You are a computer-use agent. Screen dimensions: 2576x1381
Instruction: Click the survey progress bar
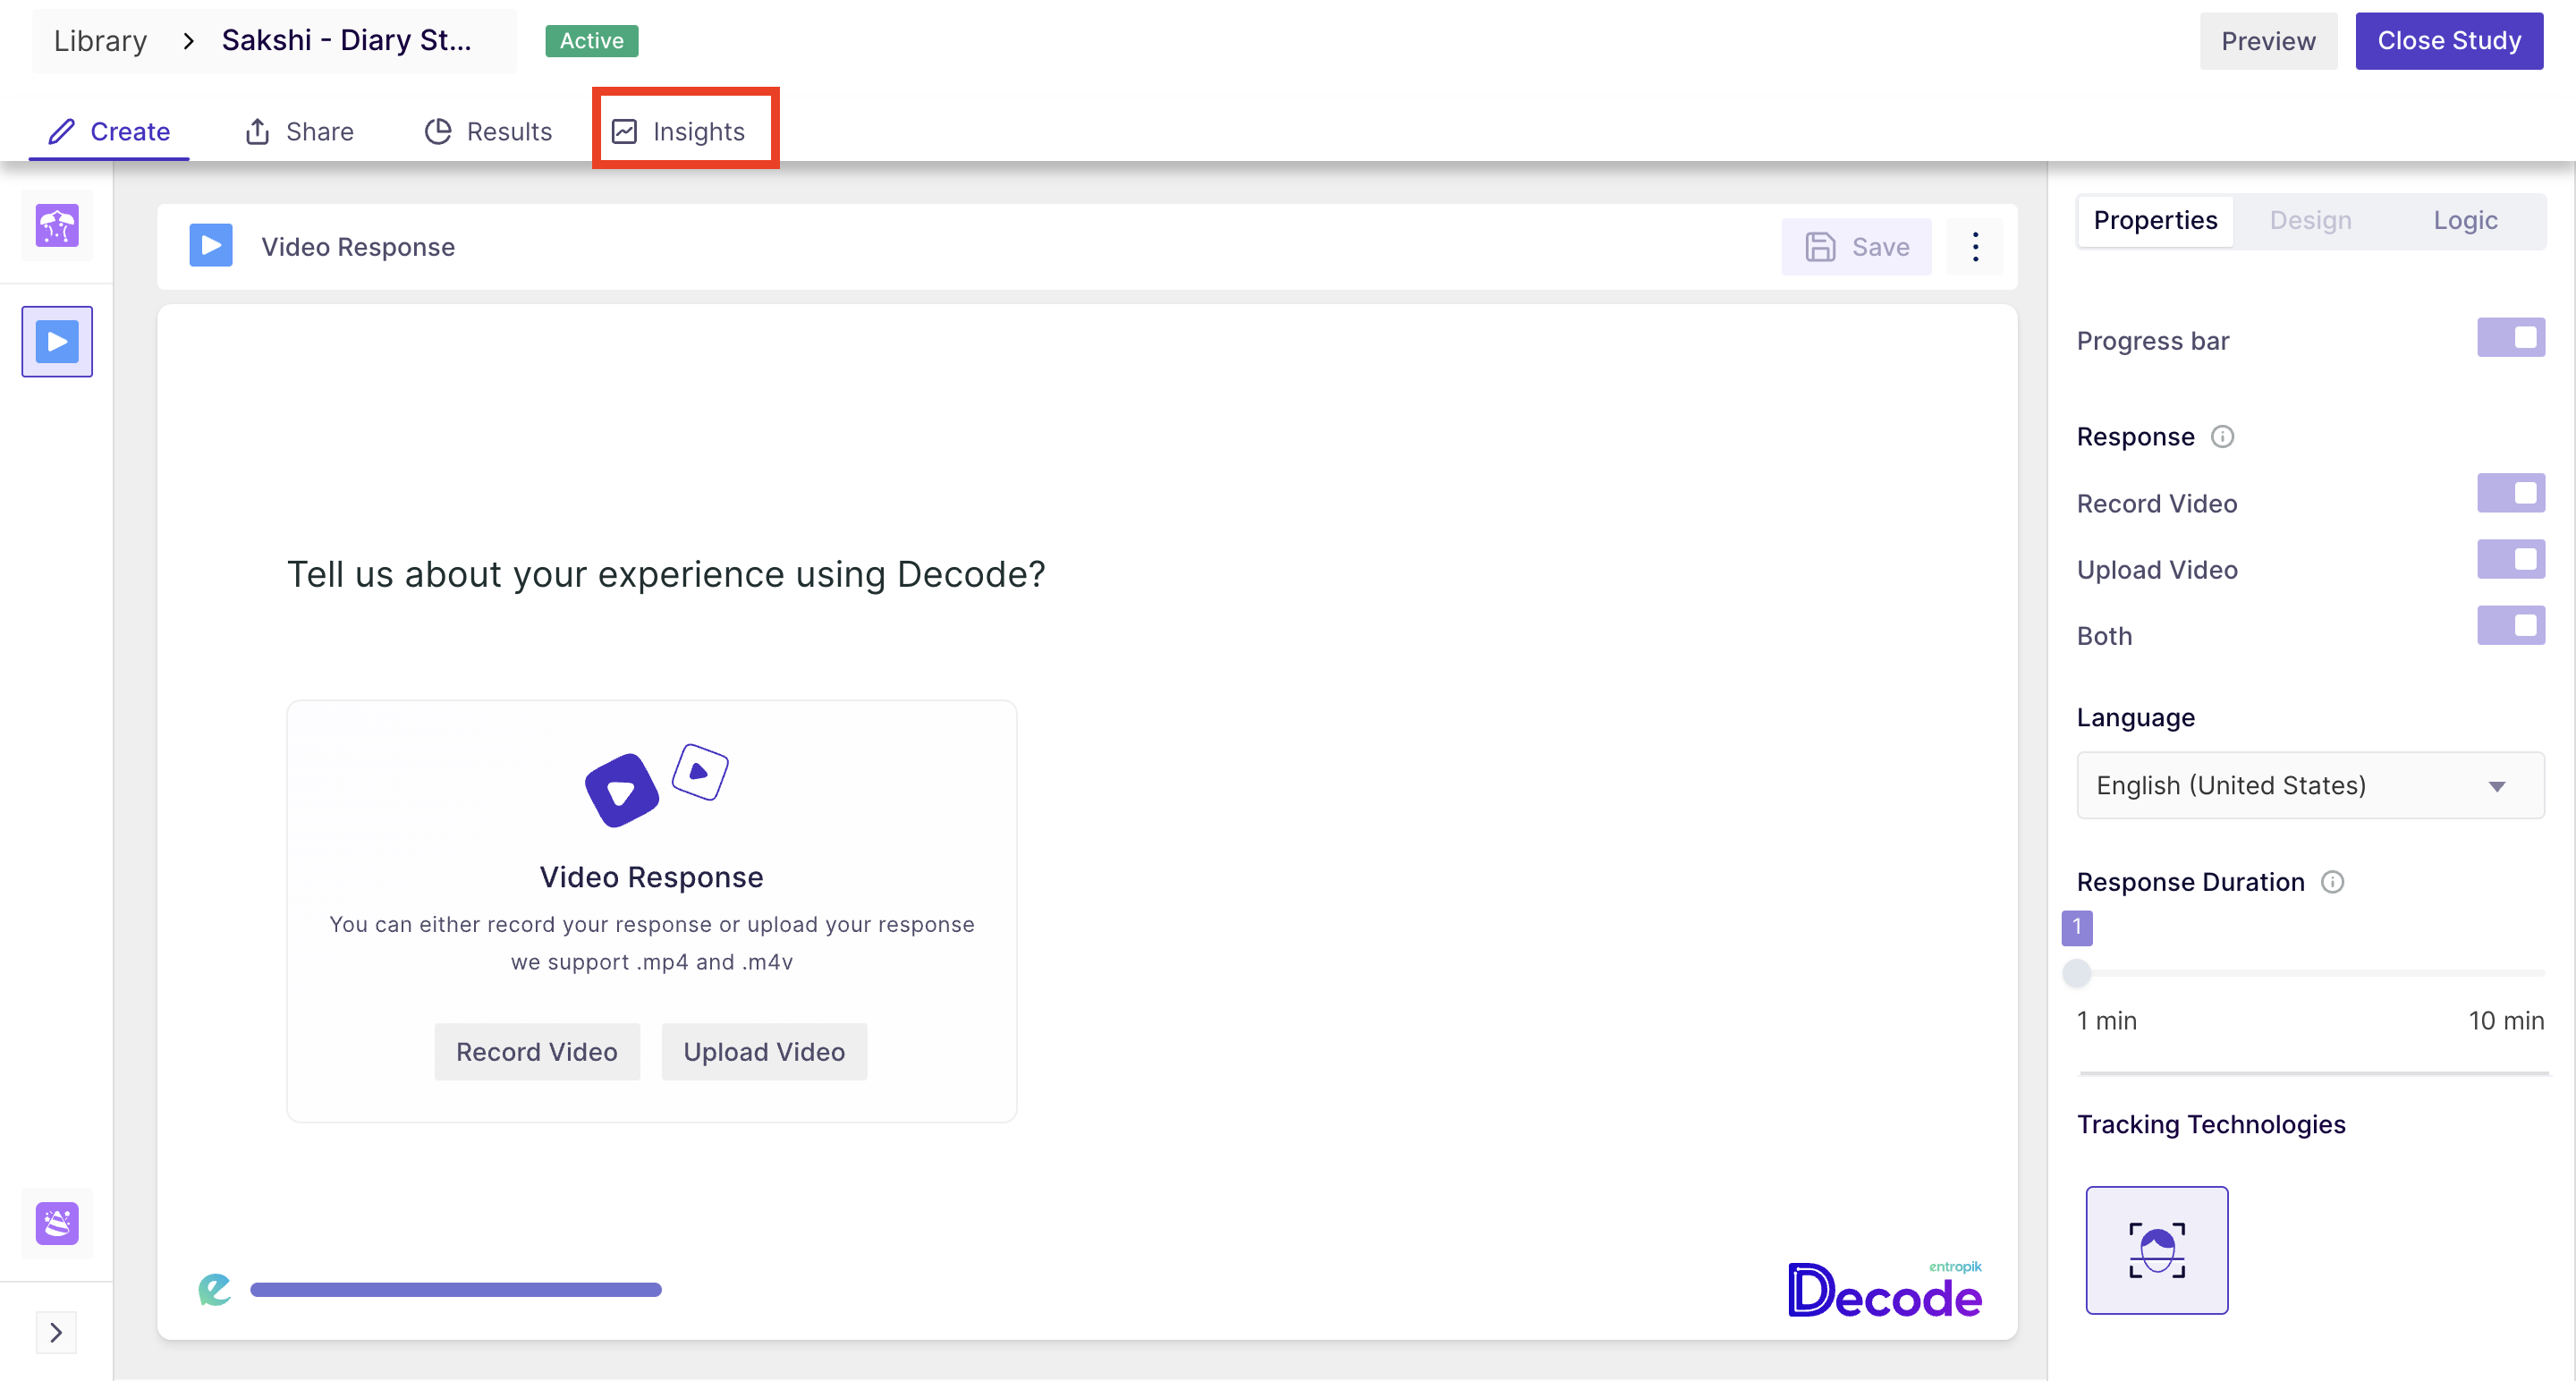tap(455, 1290)
